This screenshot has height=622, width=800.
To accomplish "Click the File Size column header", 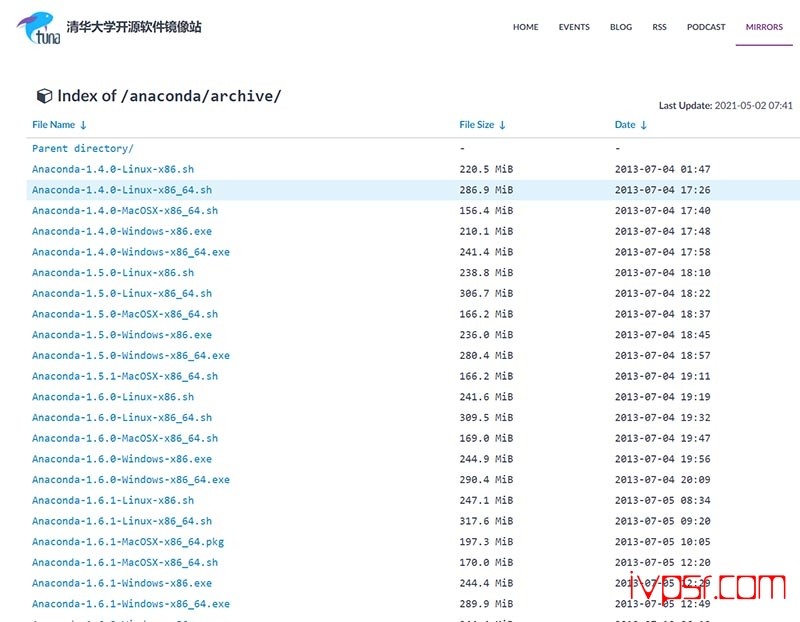I will [477, 125].
